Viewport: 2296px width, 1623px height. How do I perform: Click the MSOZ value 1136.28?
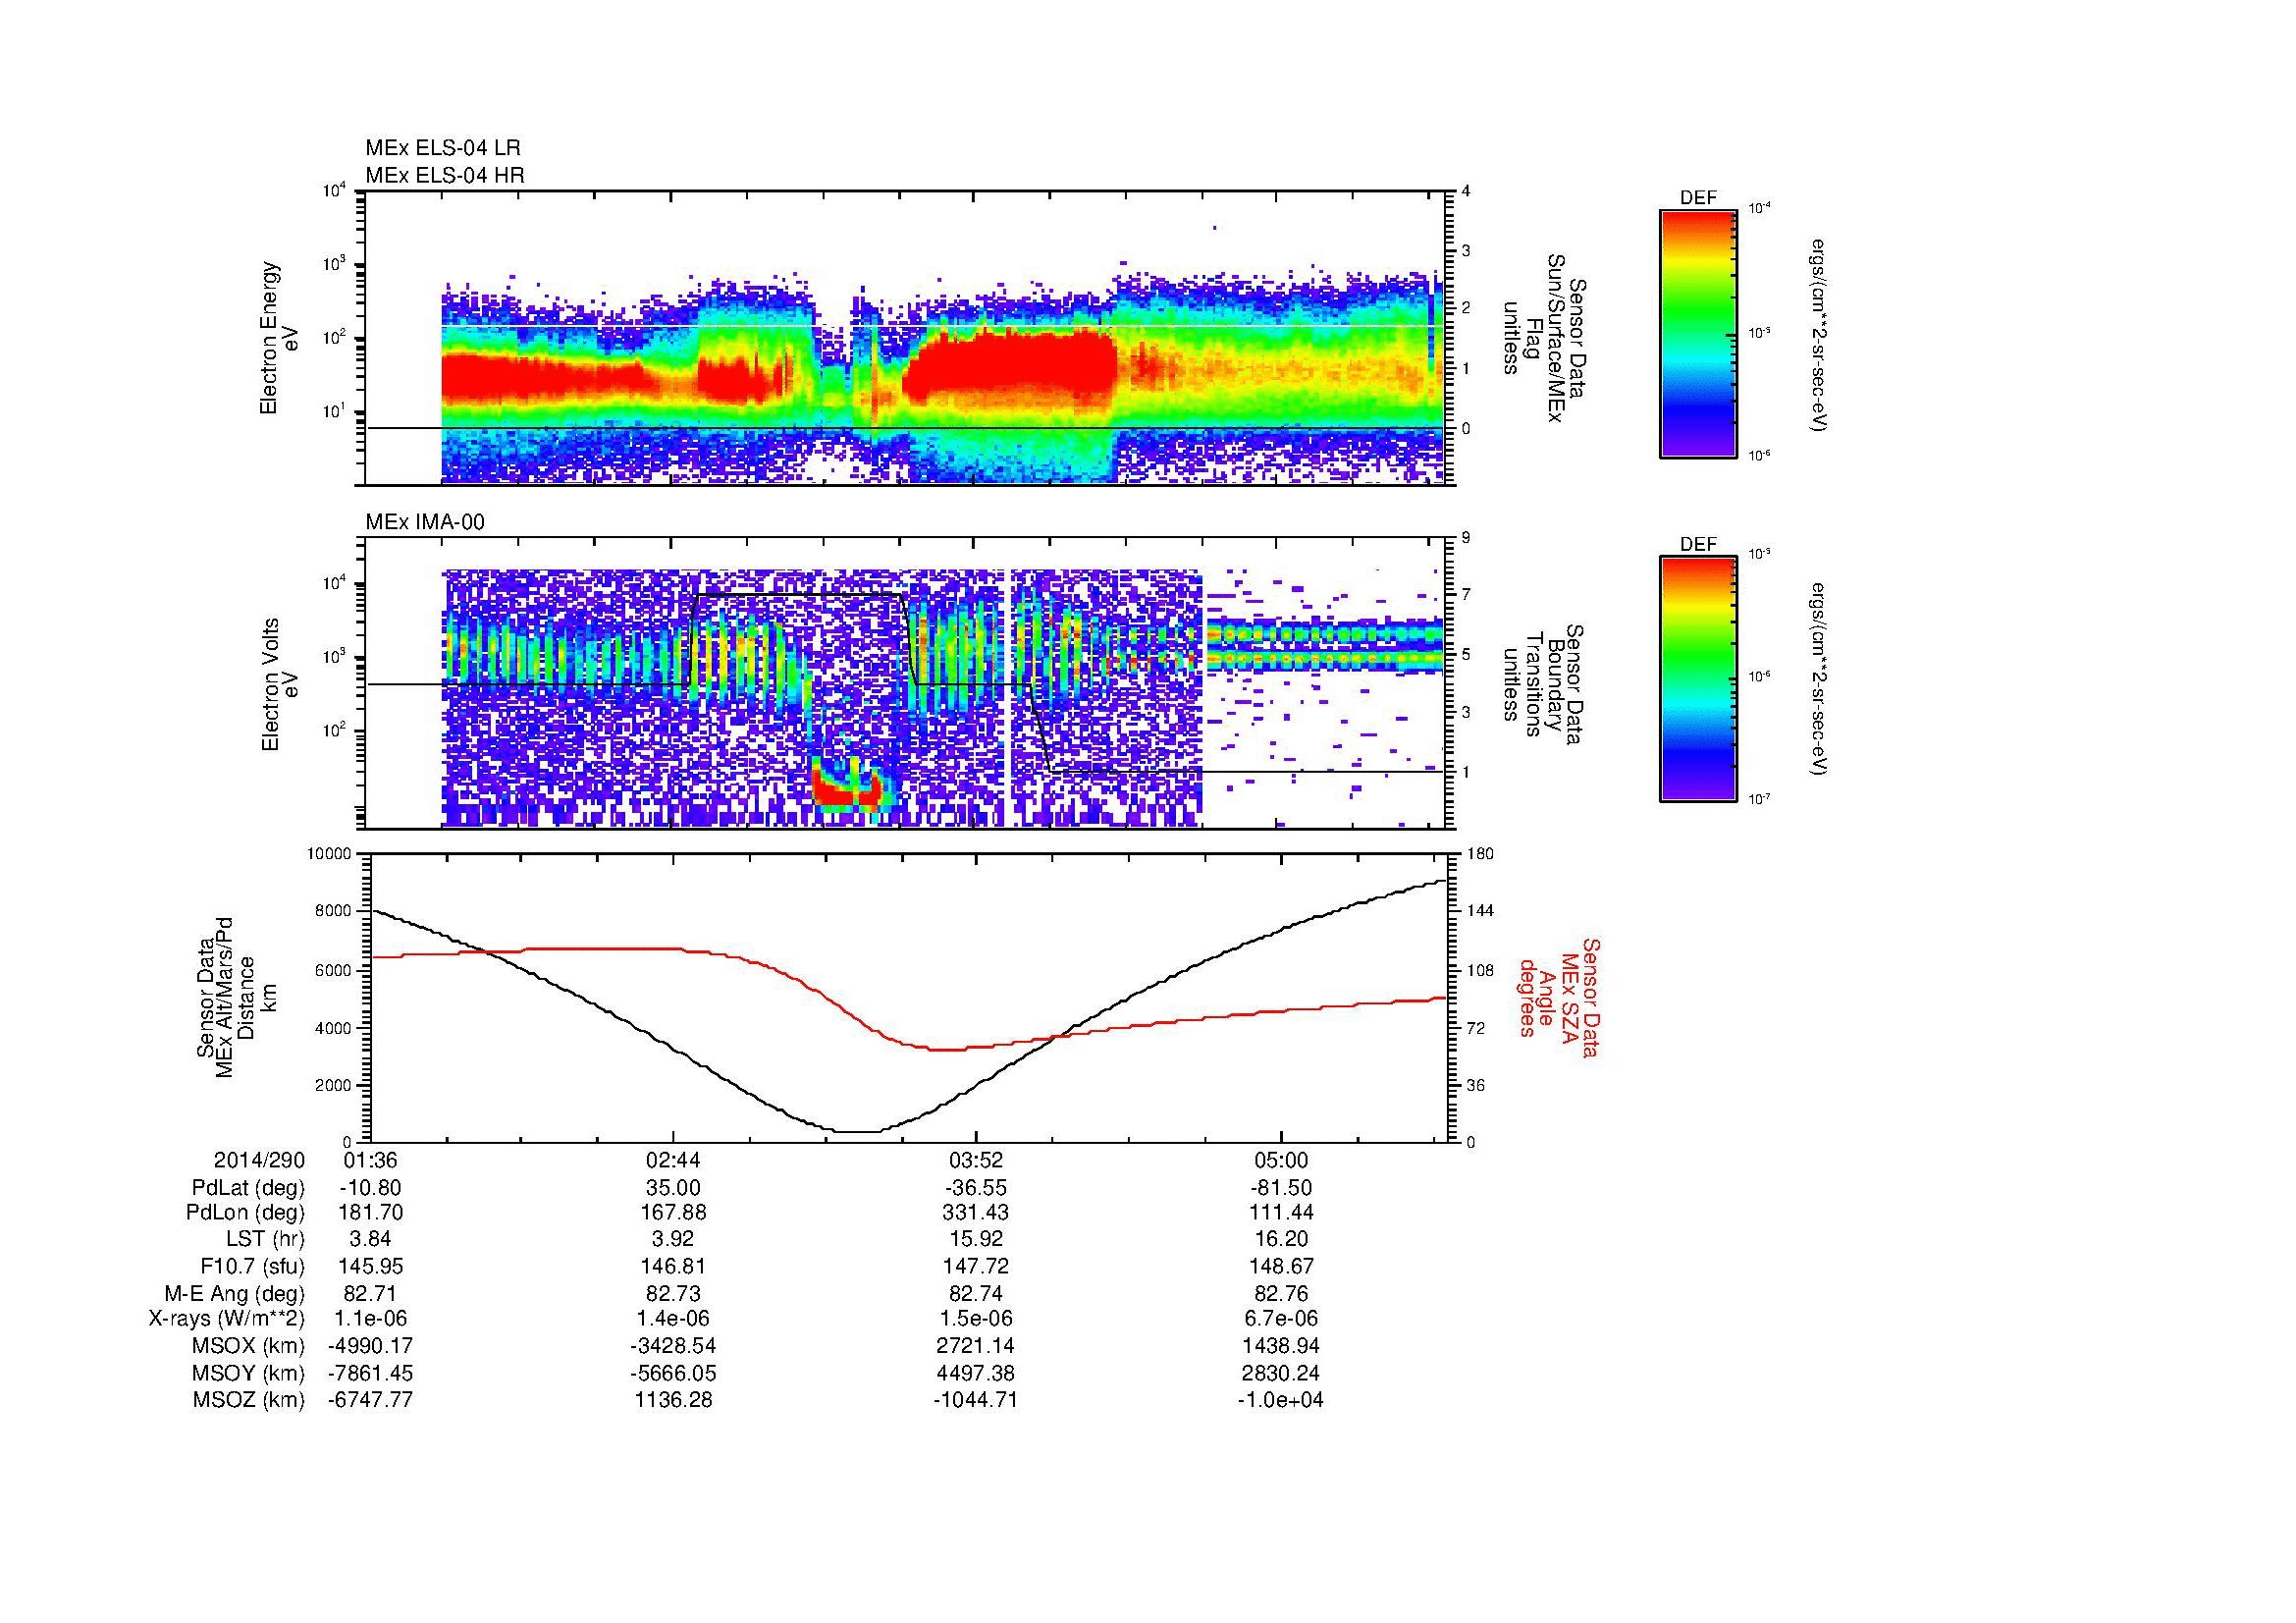pos(674,1400)
